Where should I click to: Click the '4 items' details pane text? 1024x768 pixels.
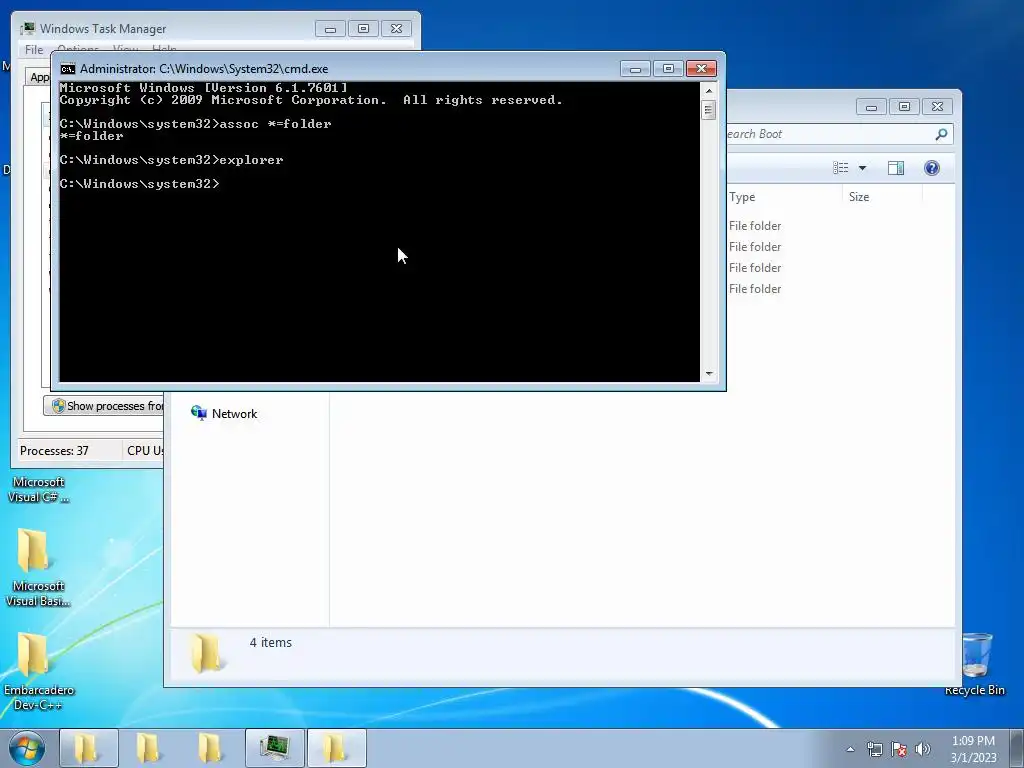(270, 643)
